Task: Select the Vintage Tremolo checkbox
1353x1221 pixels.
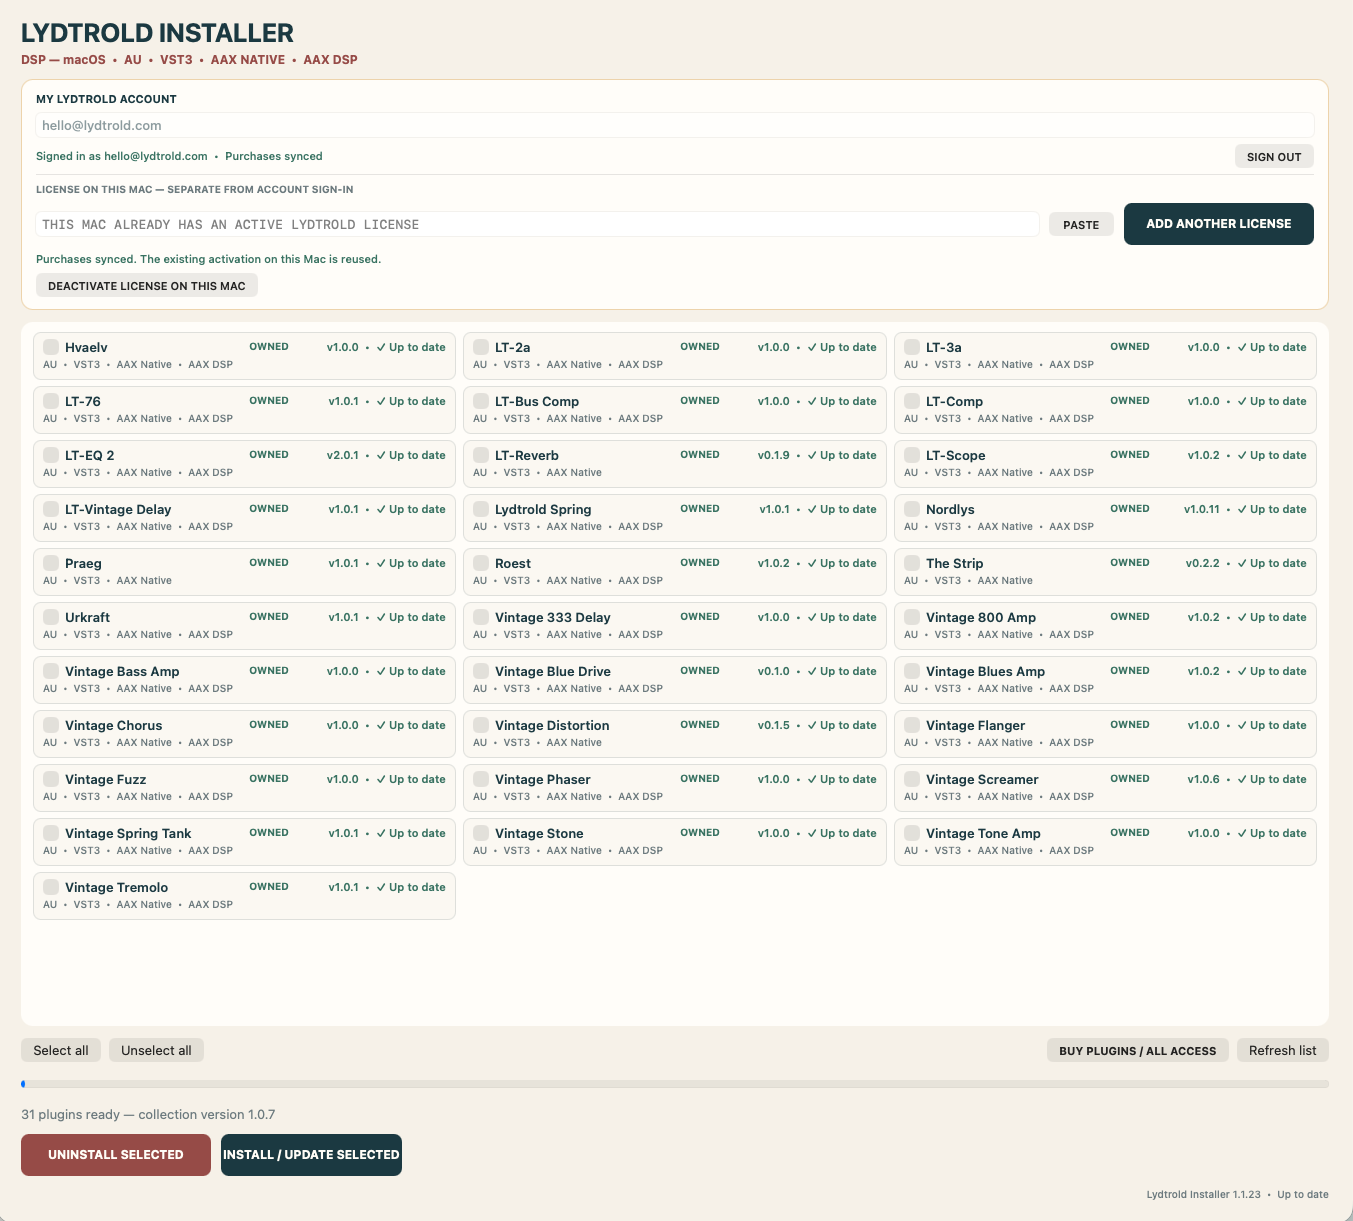Action: tap(51, 887)
